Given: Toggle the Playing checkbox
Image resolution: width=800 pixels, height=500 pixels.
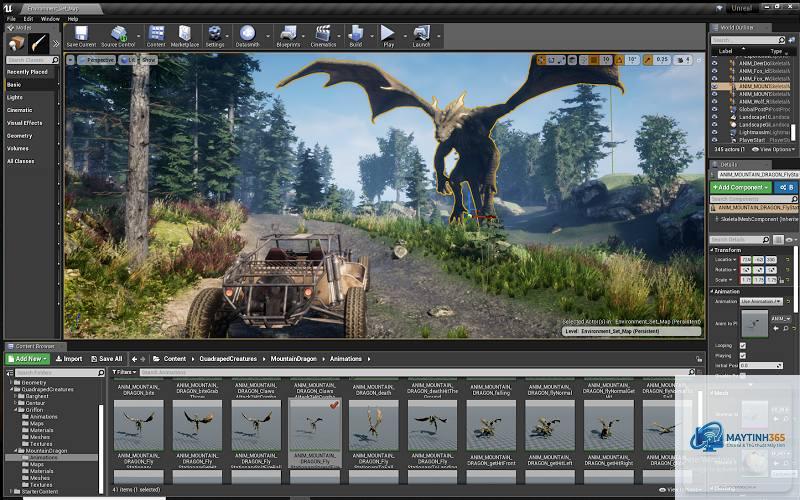Looking at the screenshot, I should (743, 356).
